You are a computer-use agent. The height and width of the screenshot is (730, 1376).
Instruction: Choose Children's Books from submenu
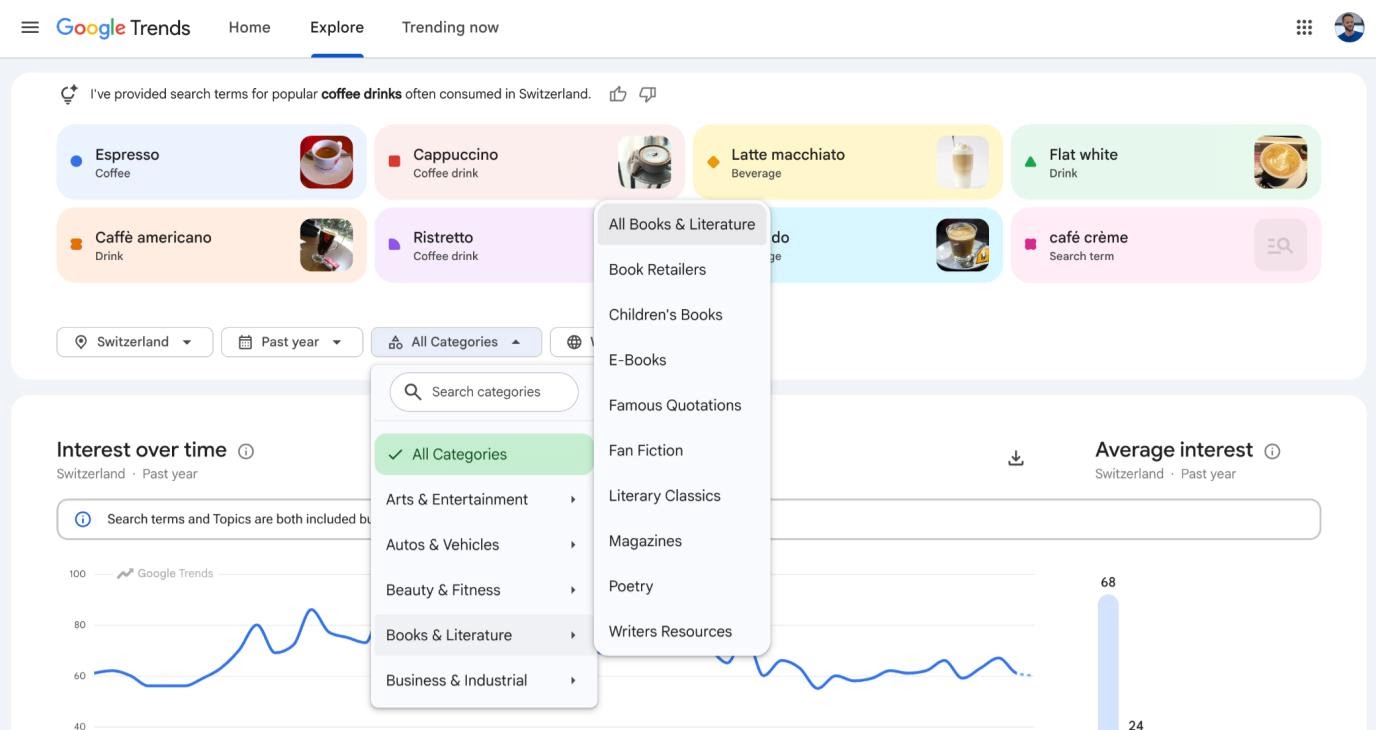click(682, 315)
